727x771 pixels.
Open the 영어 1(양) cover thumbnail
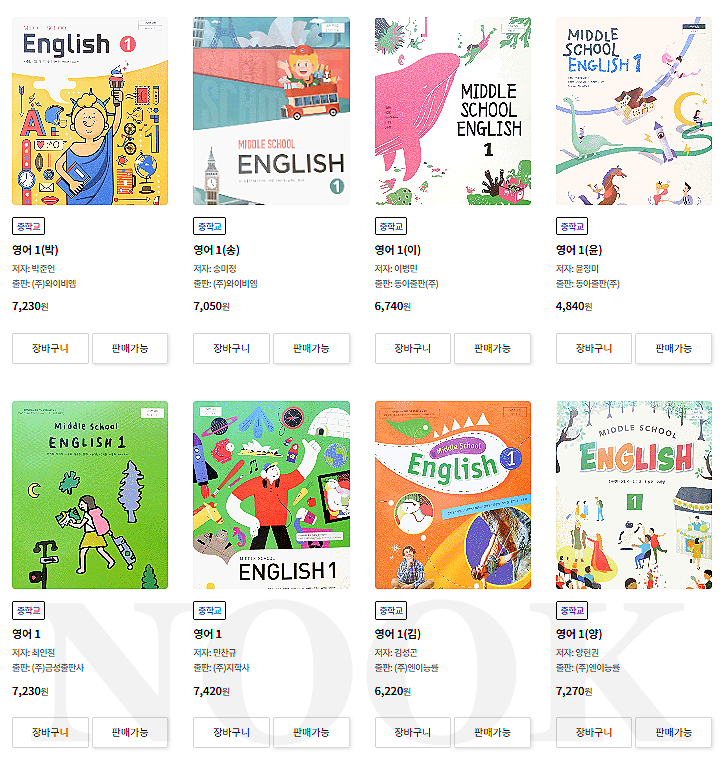(x=634, y=495)
